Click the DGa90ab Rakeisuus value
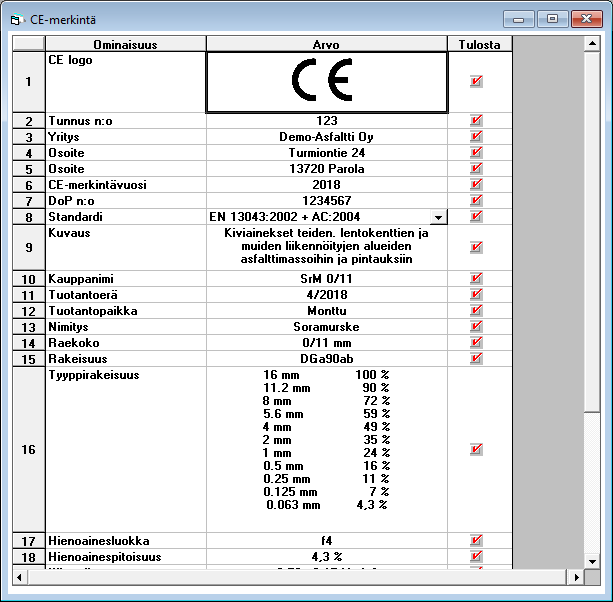 [x=326, y=359]
